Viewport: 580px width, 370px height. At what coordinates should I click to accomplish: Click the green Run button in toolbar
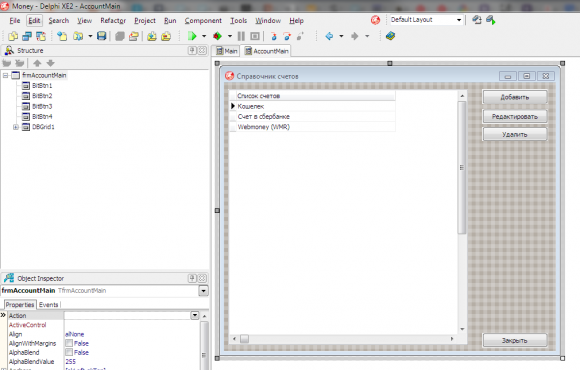[x=192, y=36]
